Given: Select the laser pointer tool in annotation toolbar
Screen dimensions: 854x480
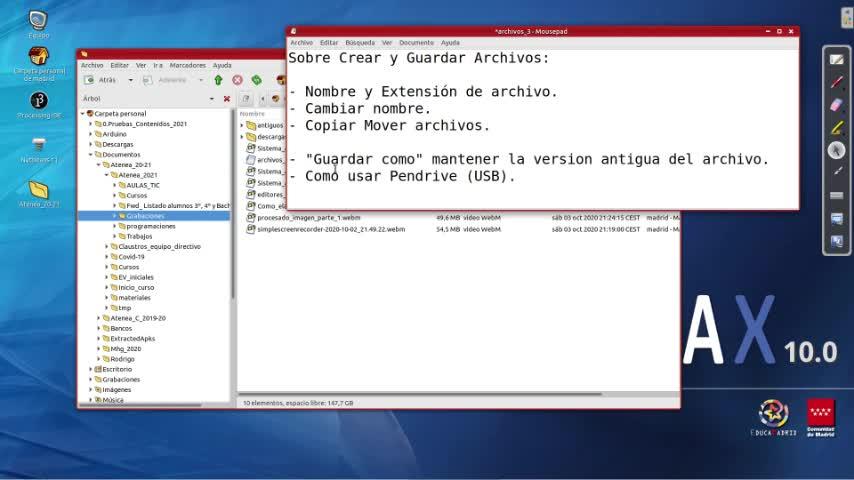Looking at the screenshot, I should [x=837, y=172].
